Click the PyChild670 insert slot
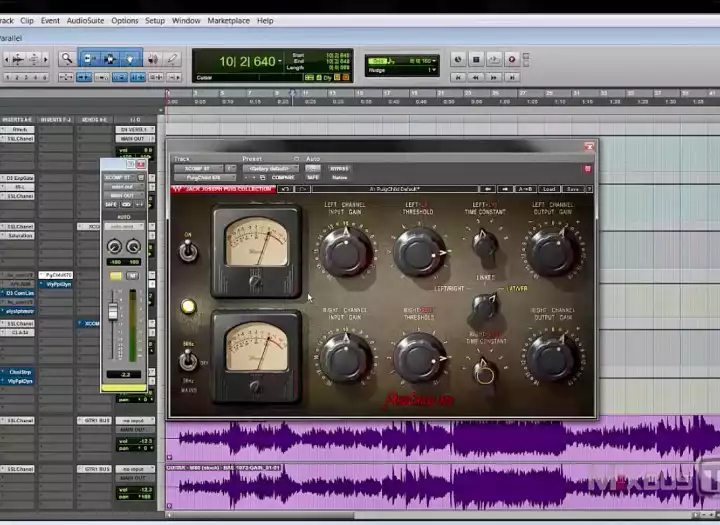Image resolution: width=720 pixels, height=525 pixels. (x=56, y=275)
